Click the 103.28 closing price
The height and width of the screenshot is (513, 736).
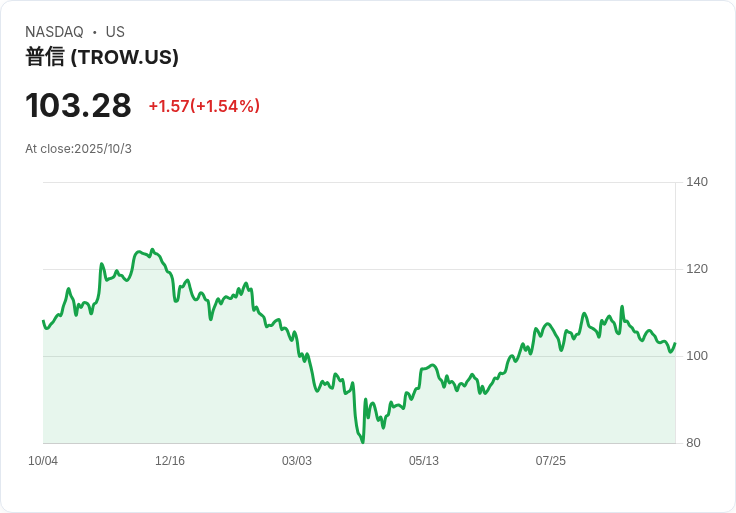[x=78, y=105]
